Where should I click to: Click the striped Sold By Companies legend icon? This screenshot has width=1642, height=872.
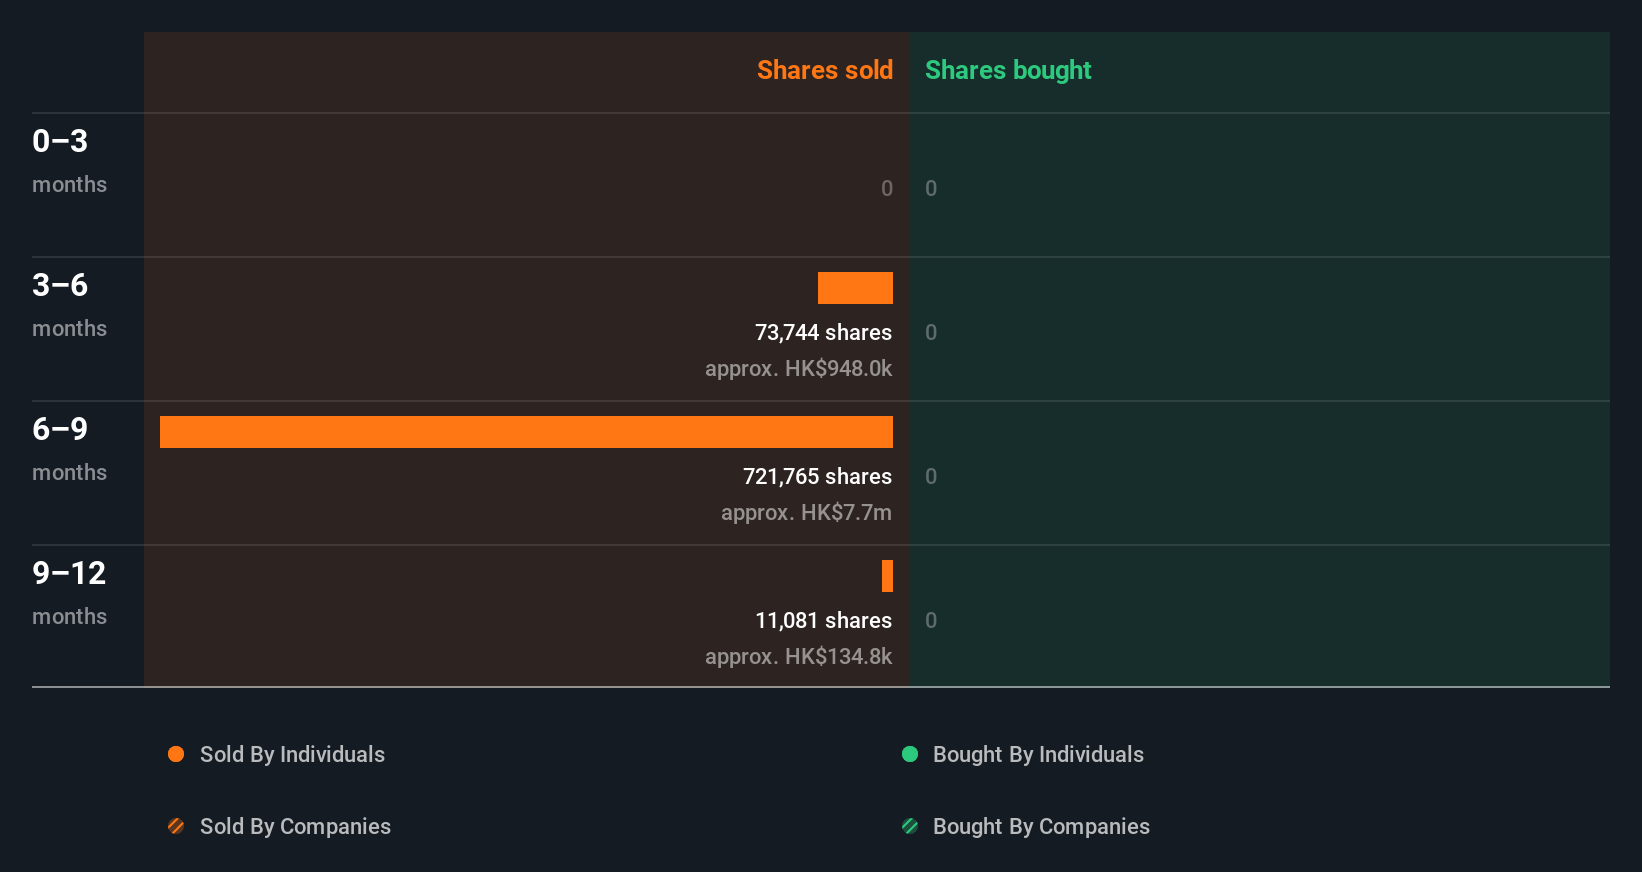[176, 826]
